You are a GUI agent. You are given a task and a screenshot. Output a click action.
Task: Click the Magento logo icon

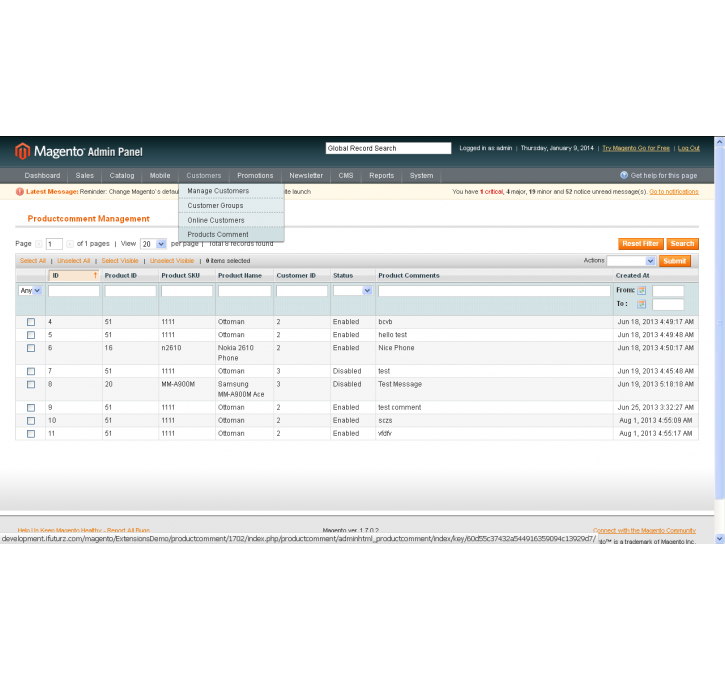[x=22, y=151]
